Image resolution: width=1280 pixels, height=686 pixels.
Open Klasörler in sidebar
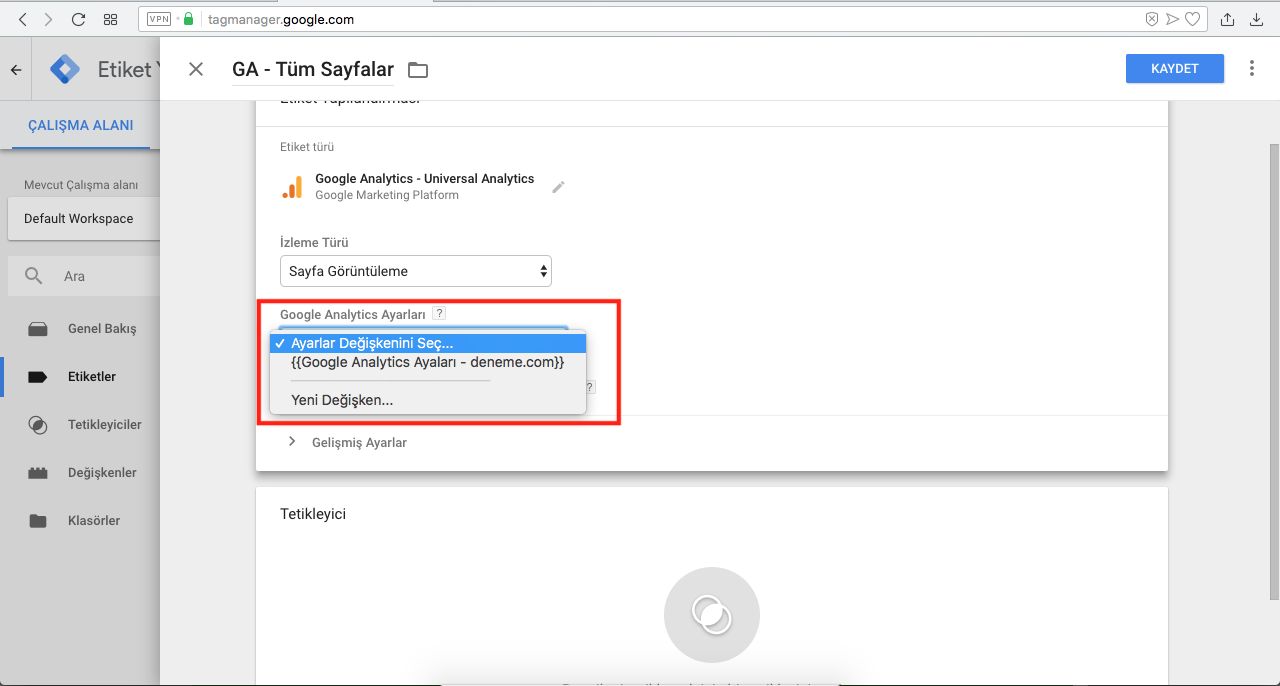[x=80, y=521]
